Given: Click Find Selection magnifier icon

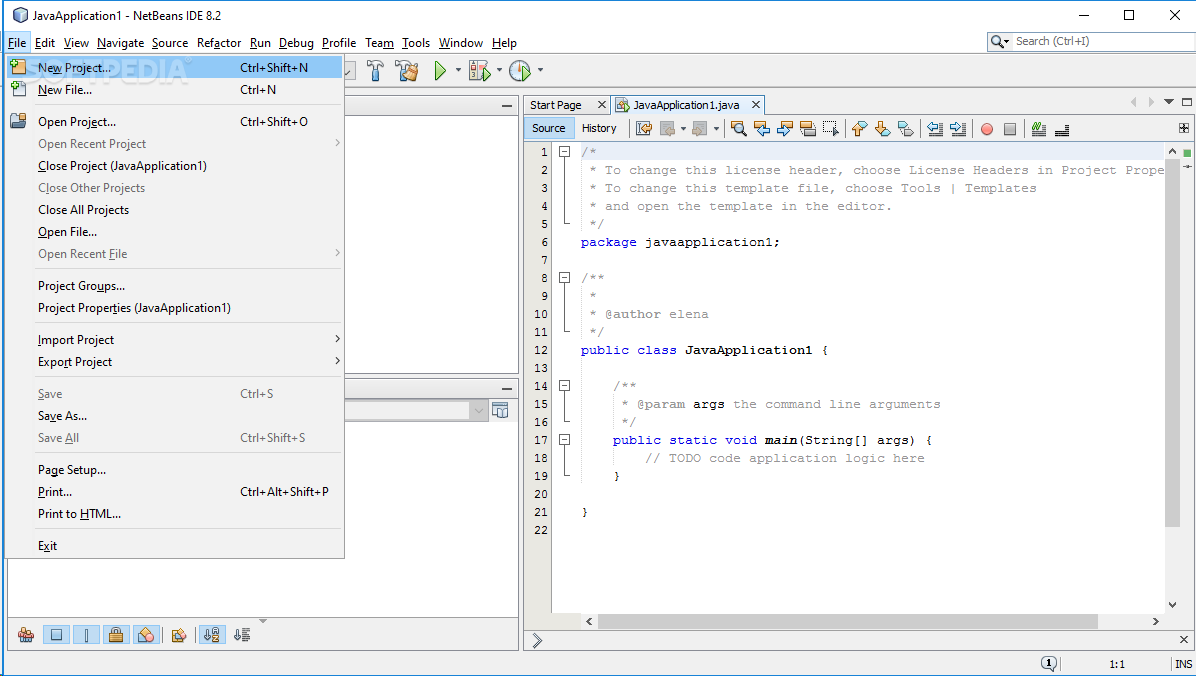Looking at the screenshot, I should 738,128.
